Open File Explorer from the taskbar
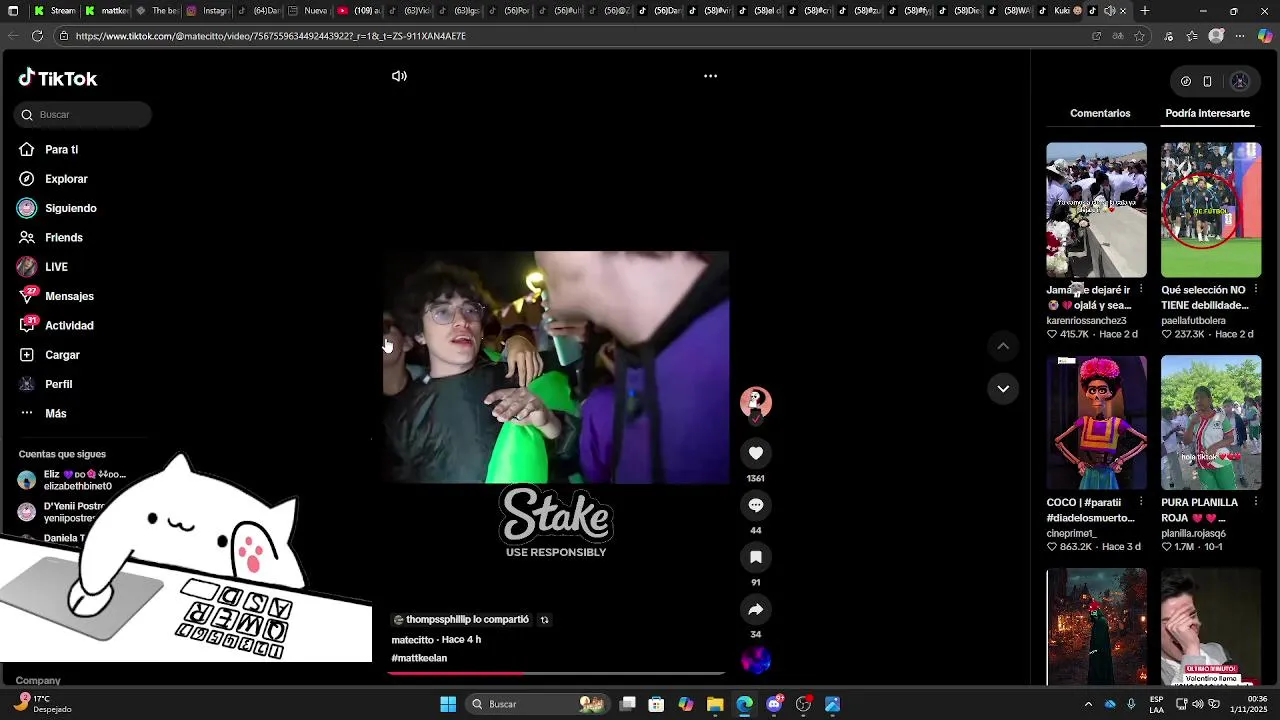 point(715,704)
